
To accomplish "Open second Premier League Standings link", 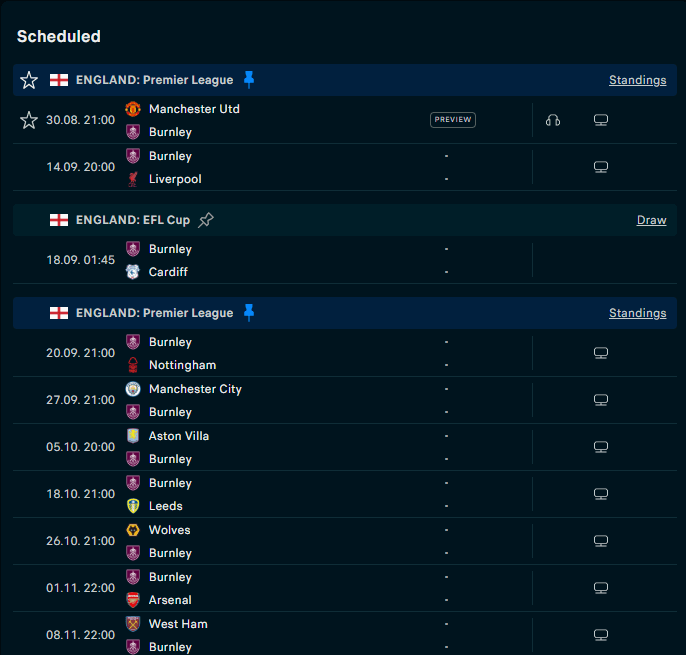I will (x=637, y=313).
